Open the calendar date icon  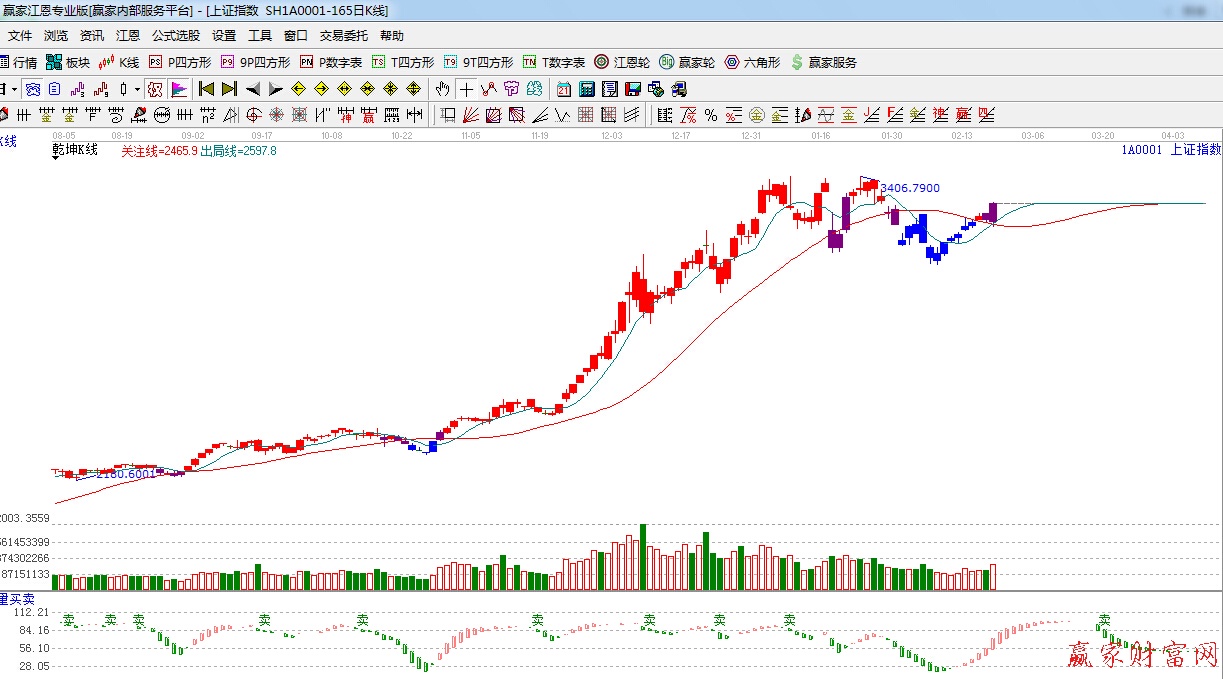coord(564,89)
